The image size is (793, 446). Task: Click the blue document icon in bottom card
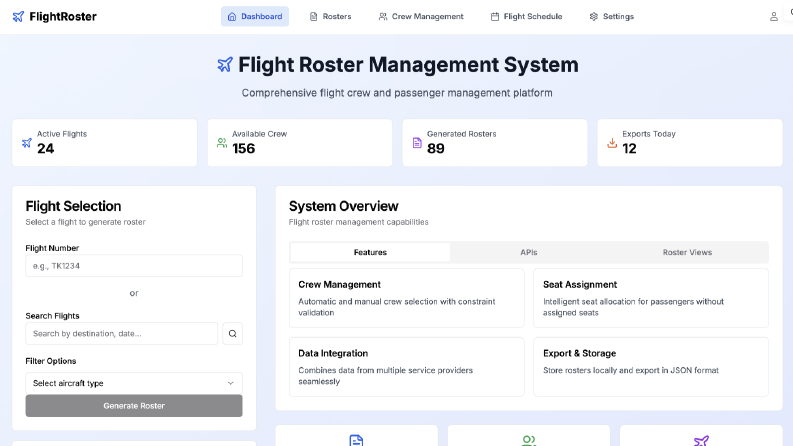pyautogui.click(x=356, y=440)
